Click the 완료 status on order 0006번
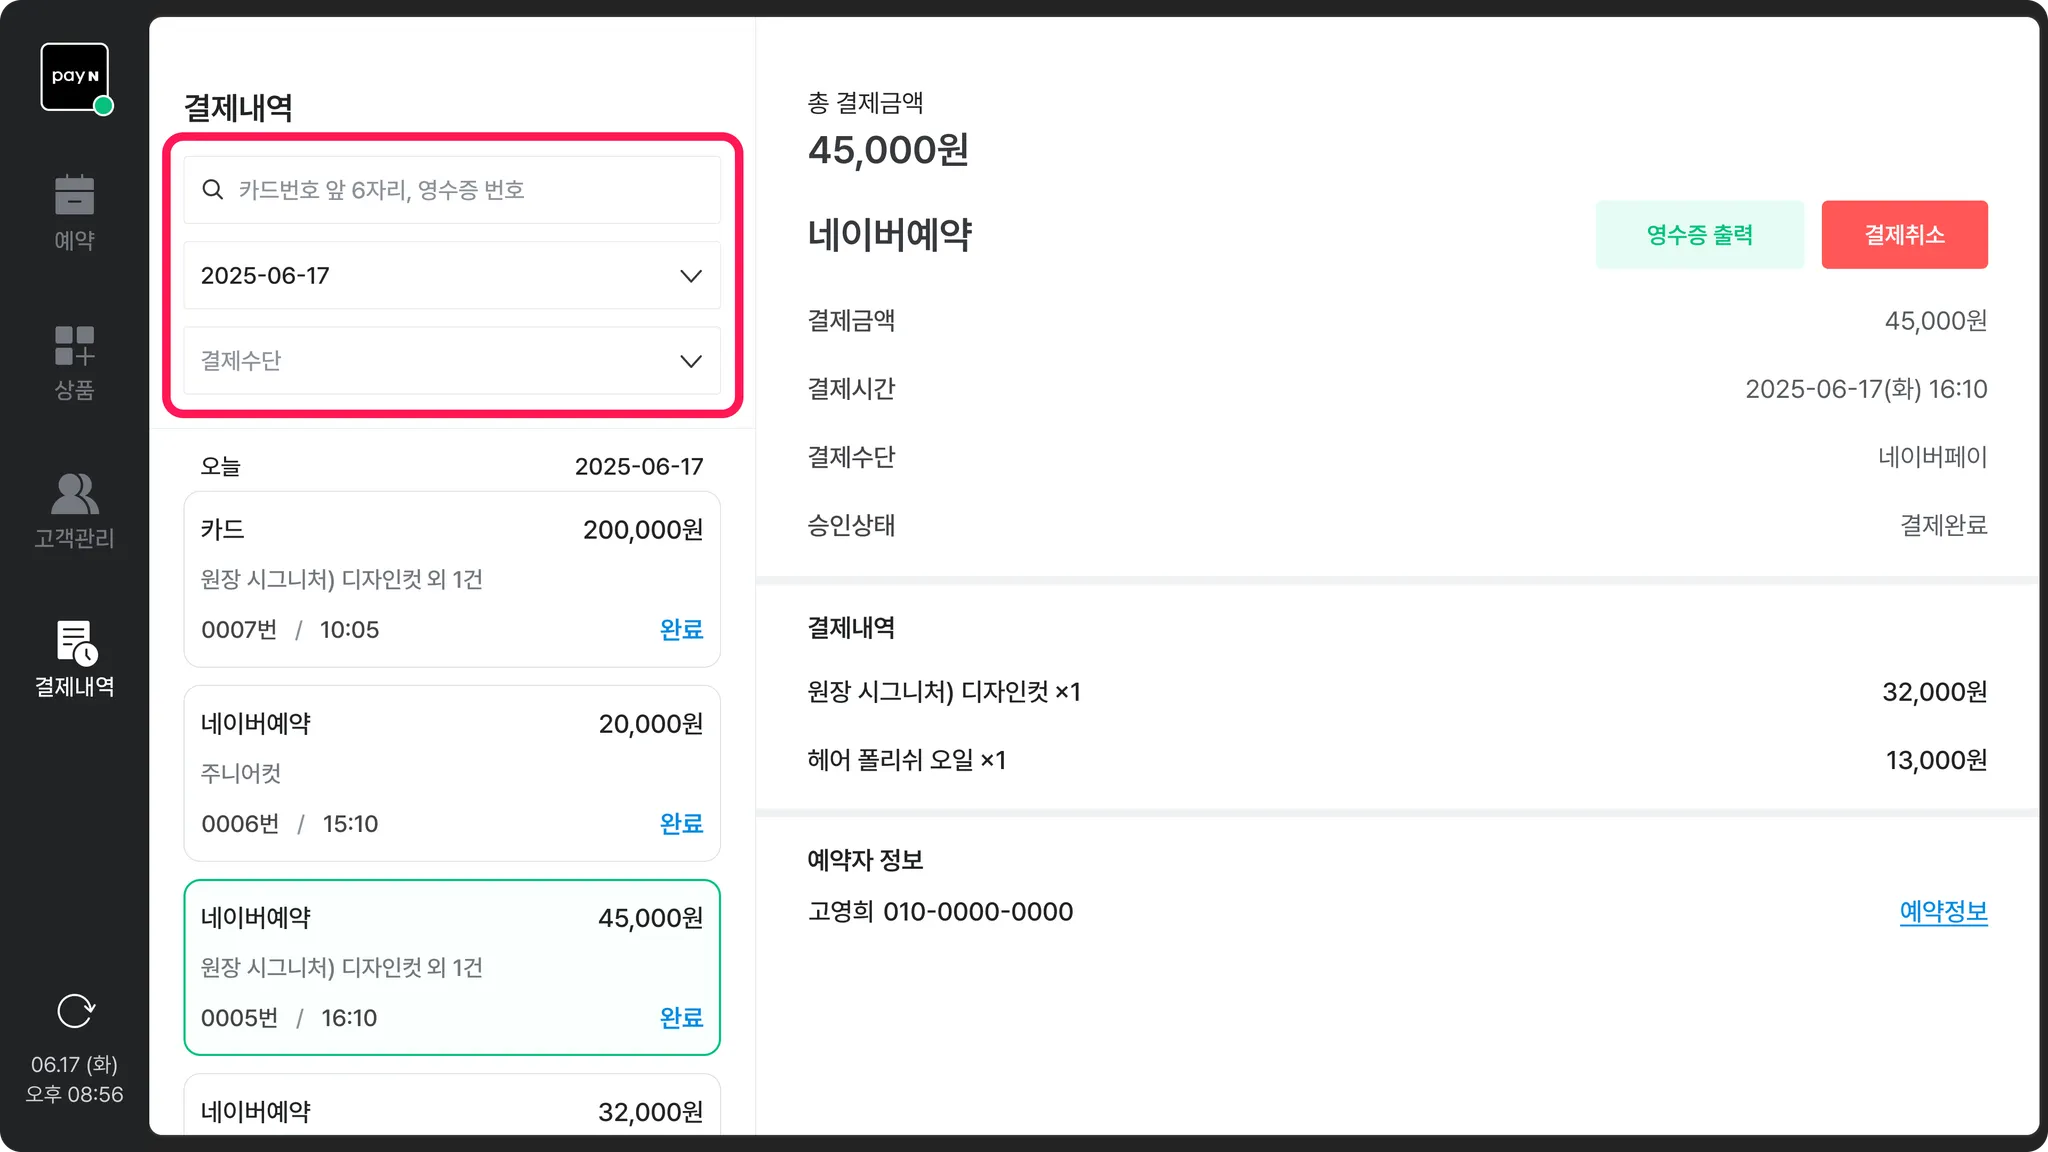Image resolution: width=2048 pixels, height=1152 pixels. coord(681,824)
